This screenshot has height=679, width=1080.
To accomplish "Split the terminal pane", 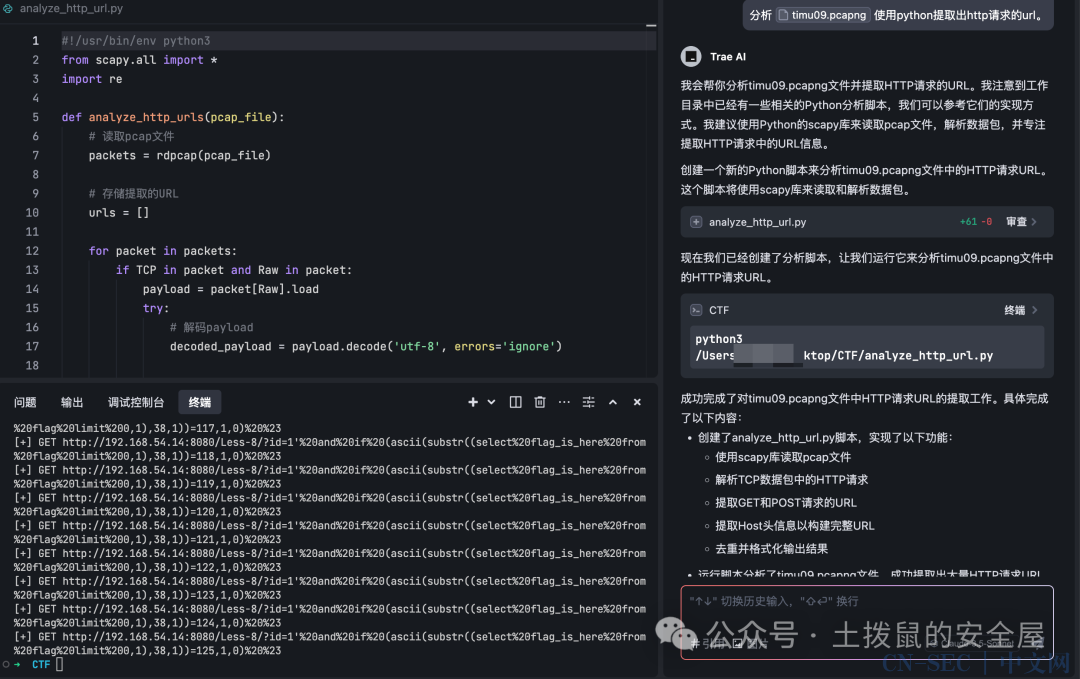I will [515, 402].
